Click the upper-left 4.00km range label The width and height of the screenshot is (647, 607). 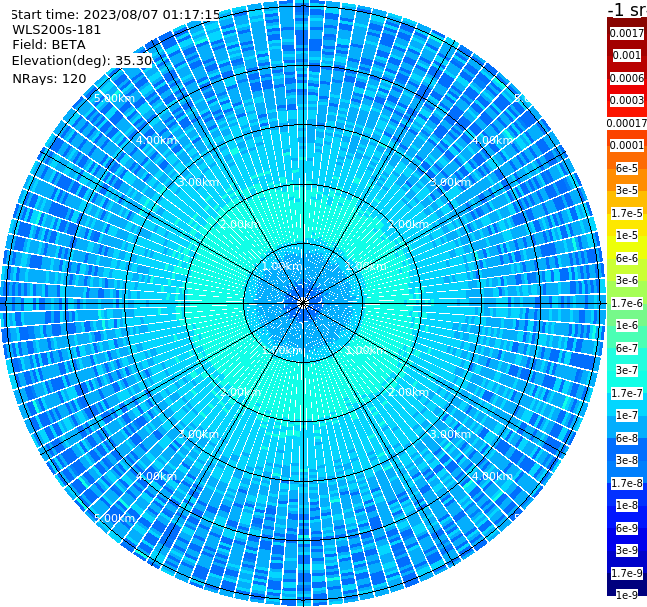tap(157, 140)
